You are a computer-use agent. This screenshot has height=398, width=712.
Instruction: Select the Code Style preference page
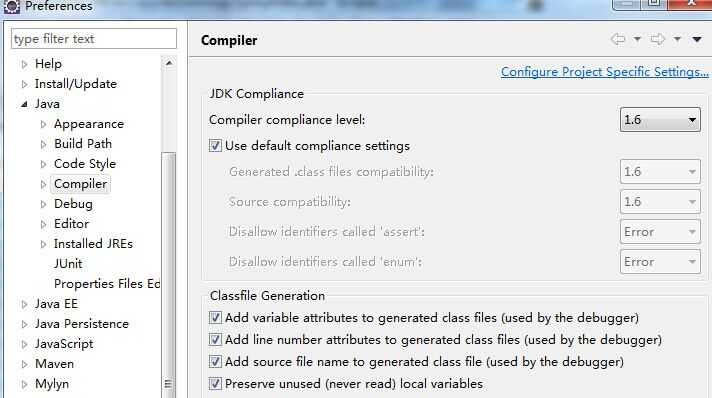85,164
